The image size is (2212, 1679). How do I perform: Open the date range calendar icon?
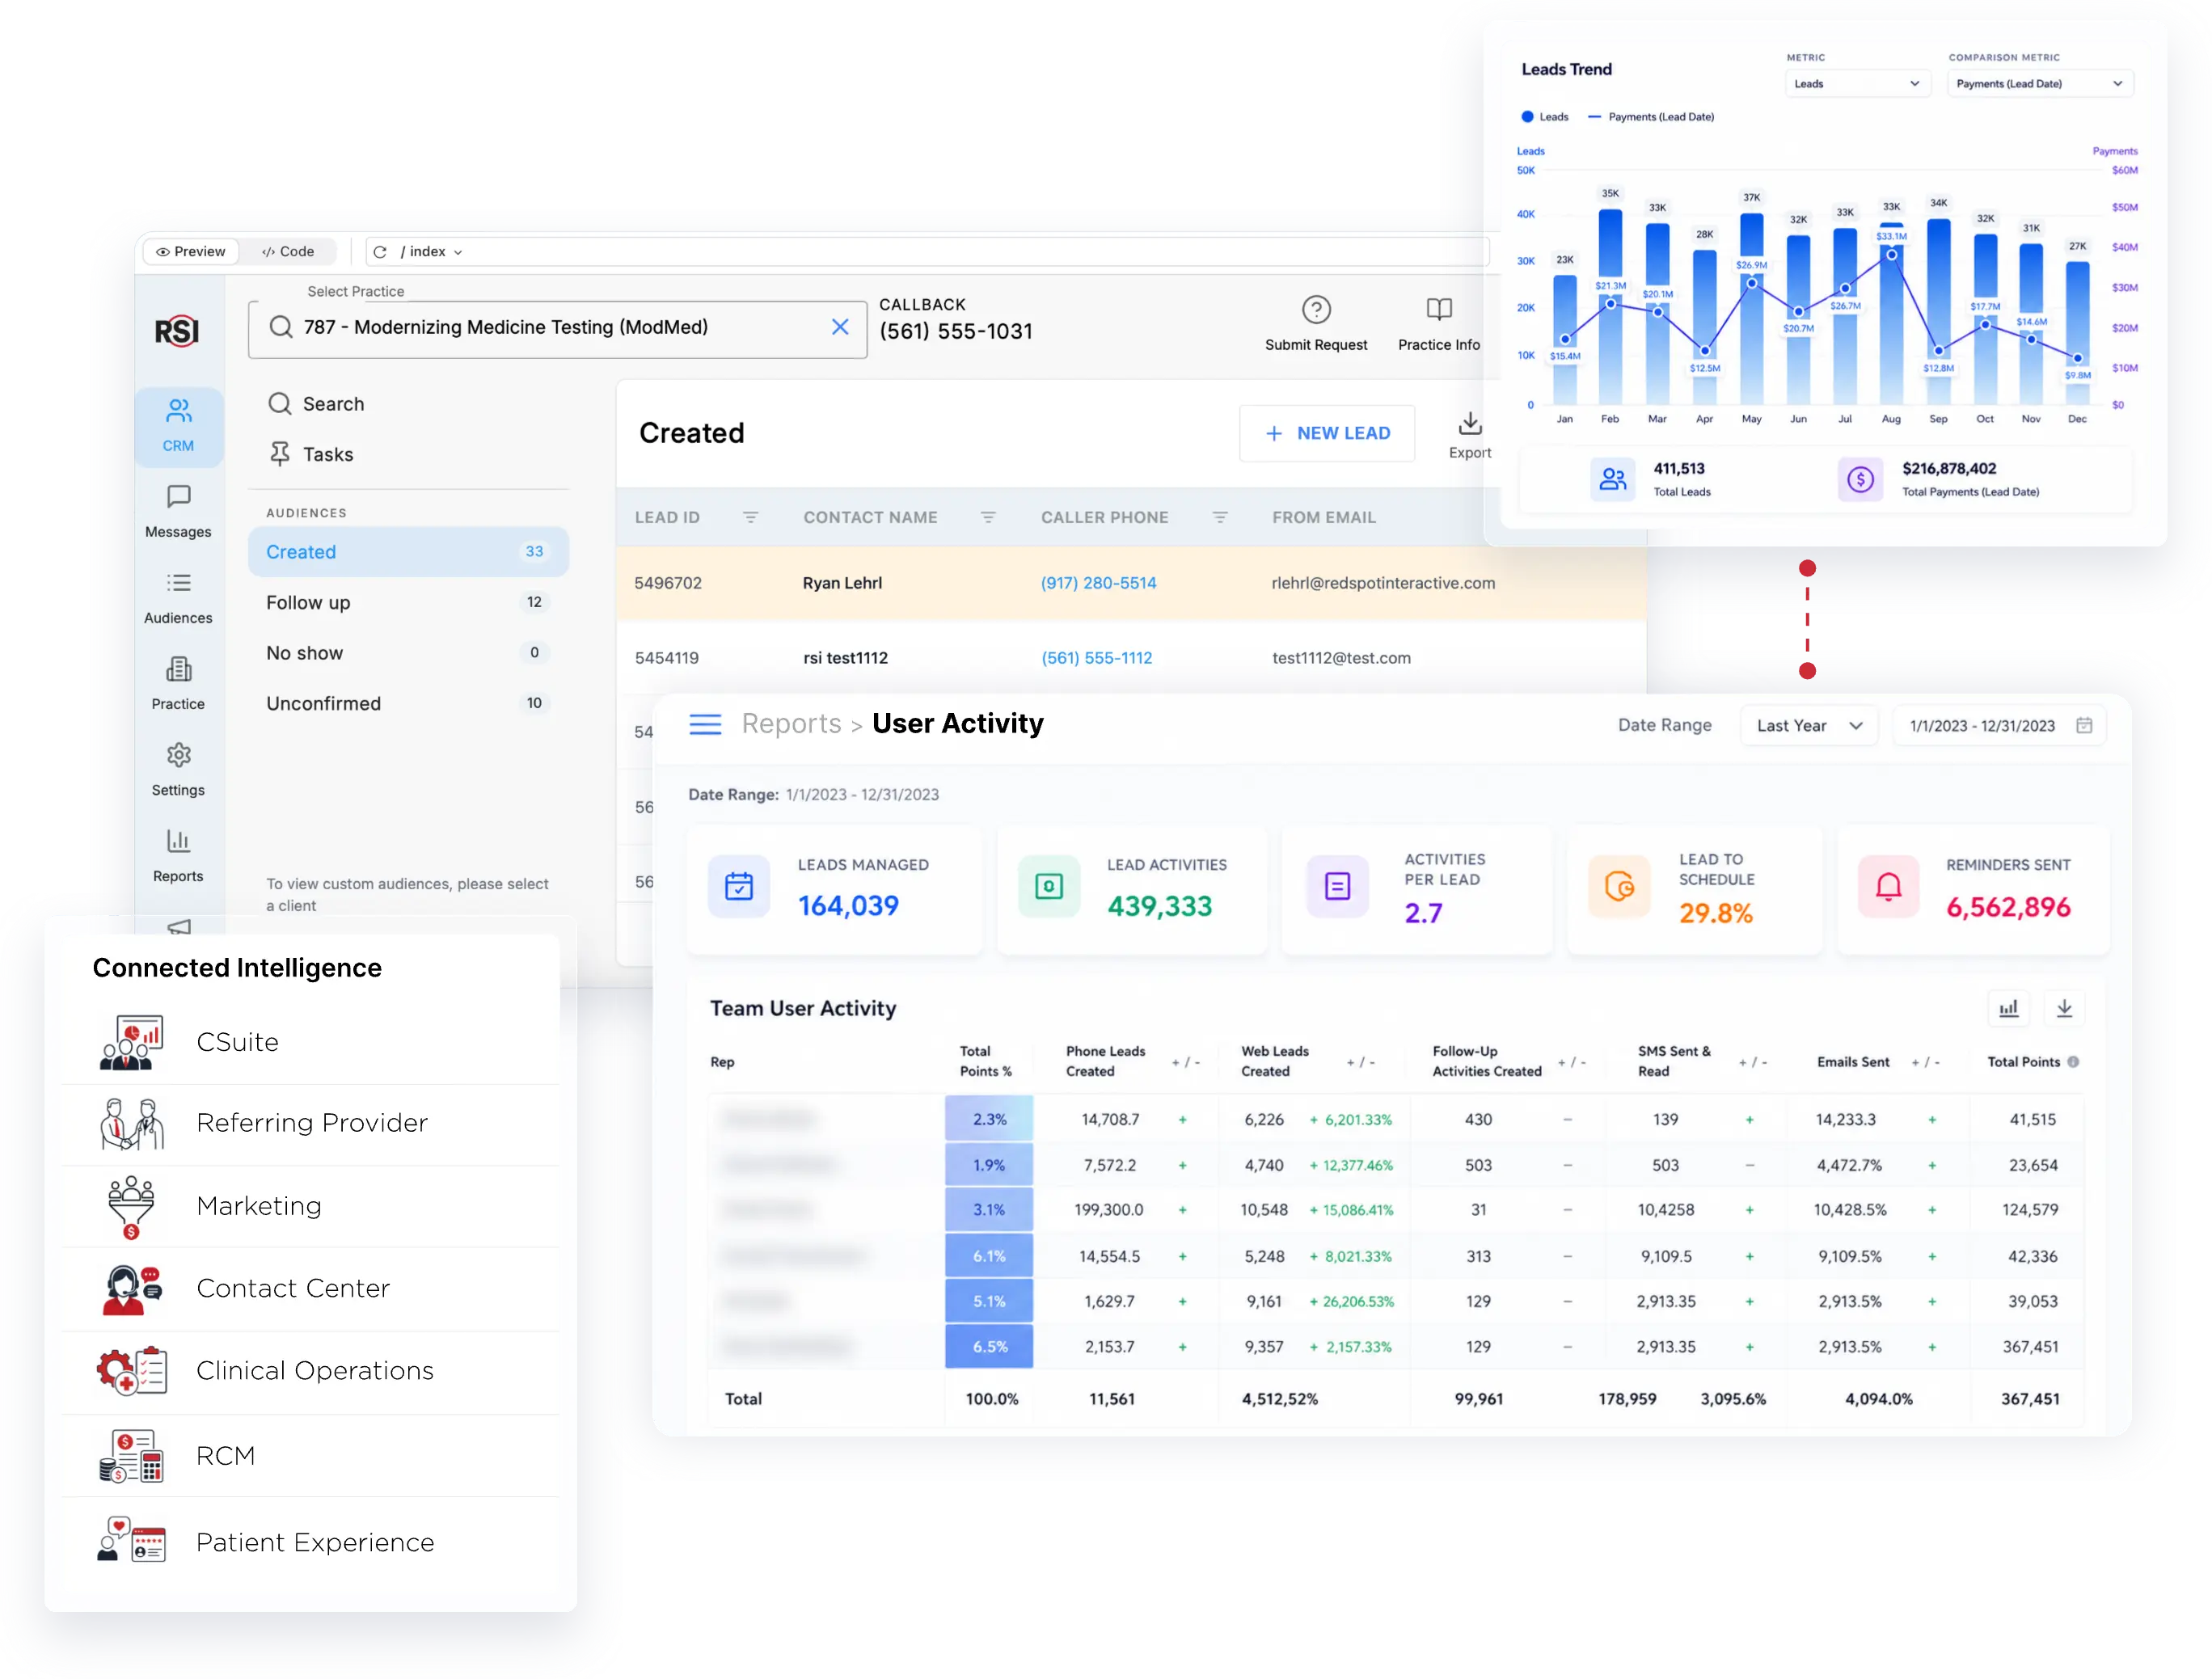pyautogui.click(x=2084, y=726)
